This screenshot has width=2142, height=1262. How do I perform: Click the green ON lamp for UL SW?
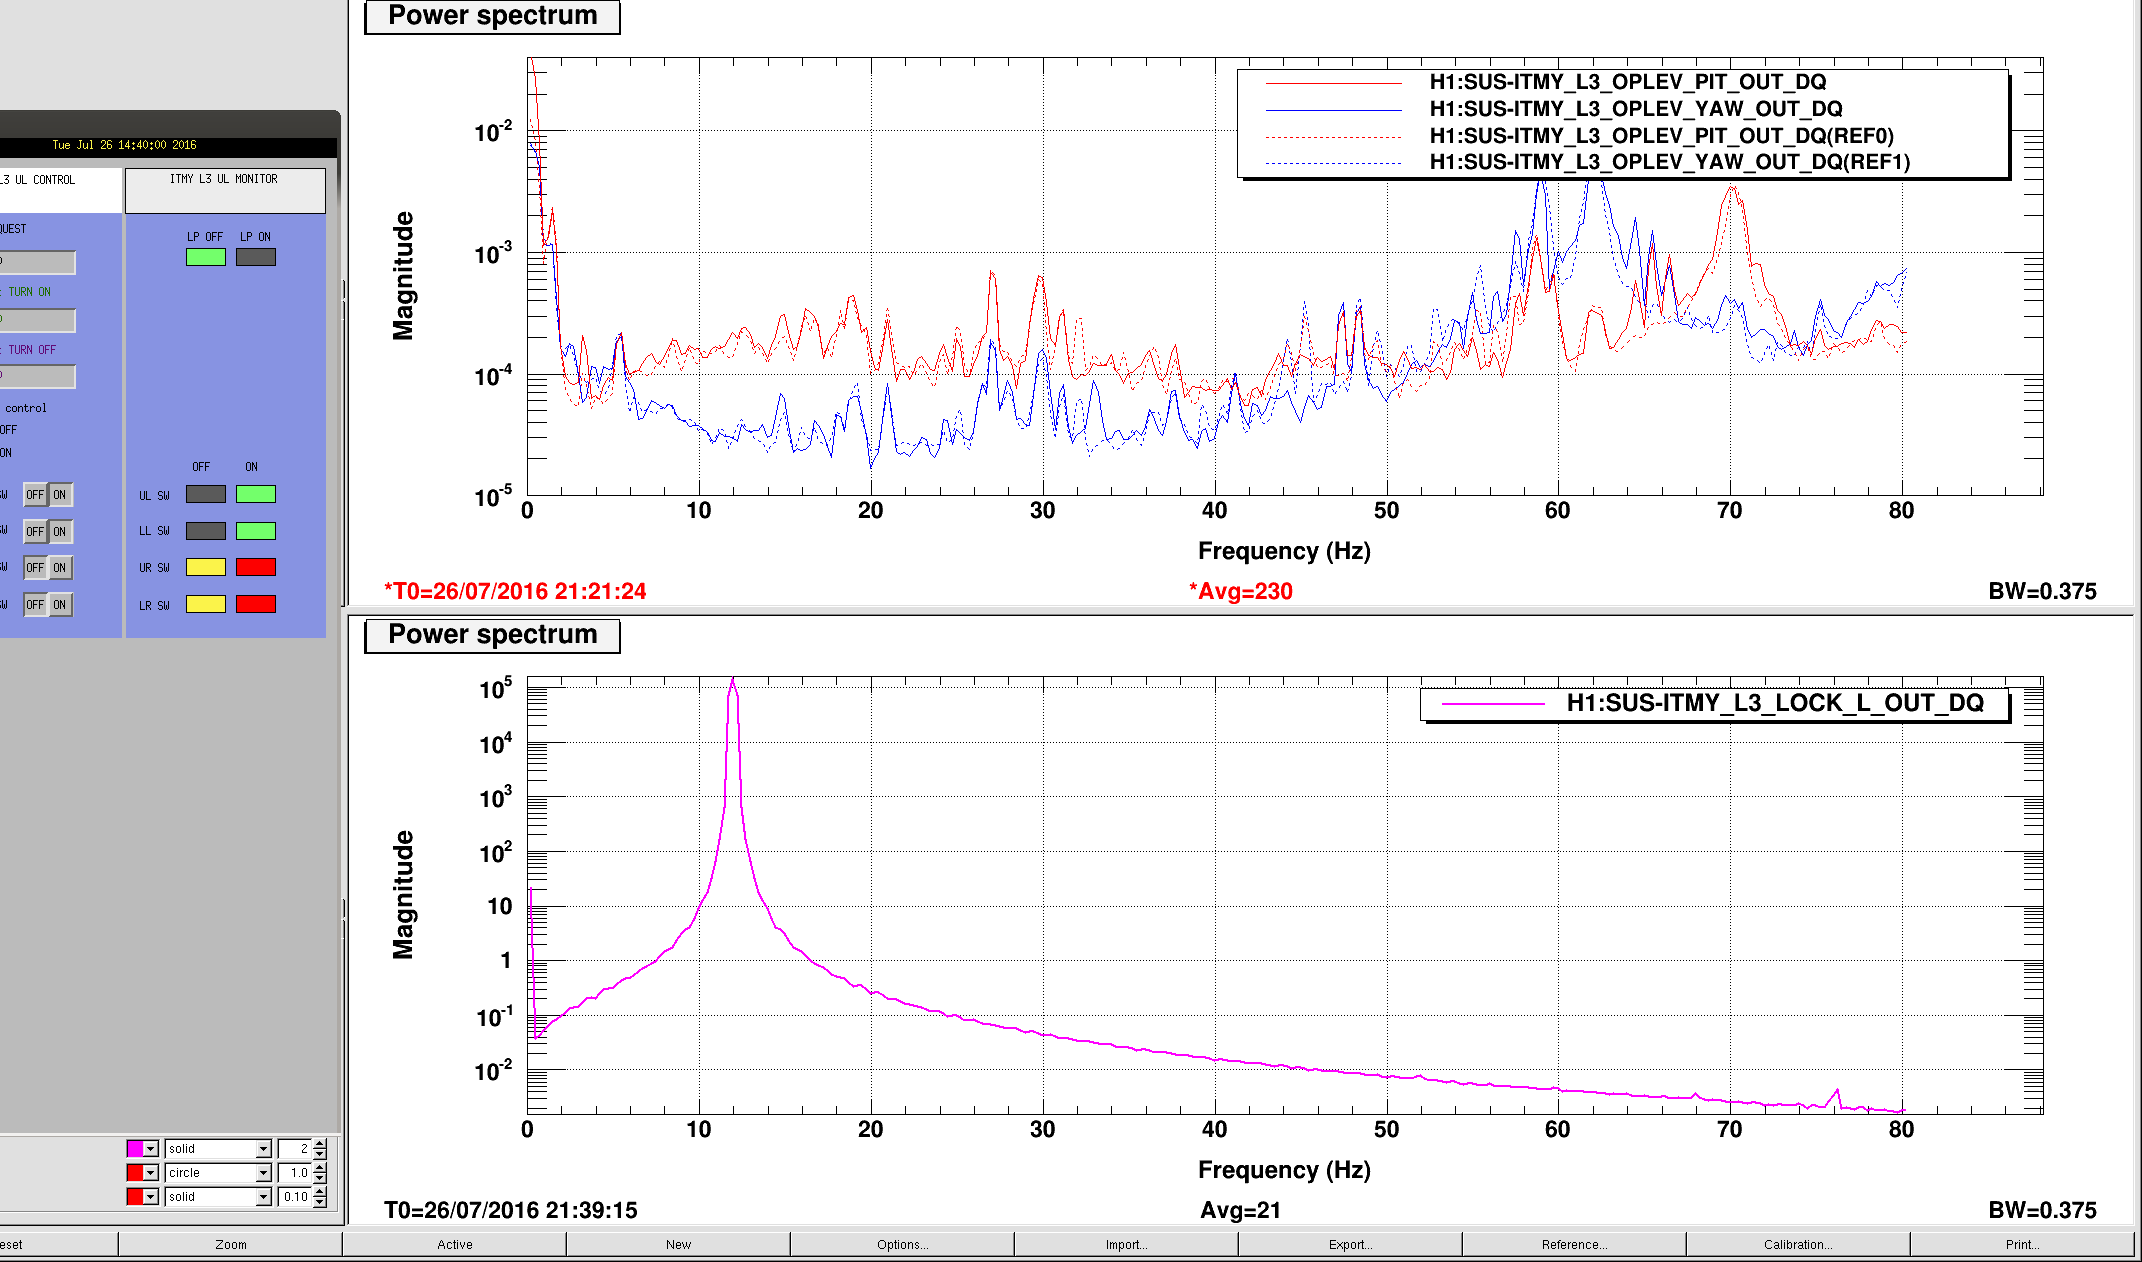tap(256, 494)
